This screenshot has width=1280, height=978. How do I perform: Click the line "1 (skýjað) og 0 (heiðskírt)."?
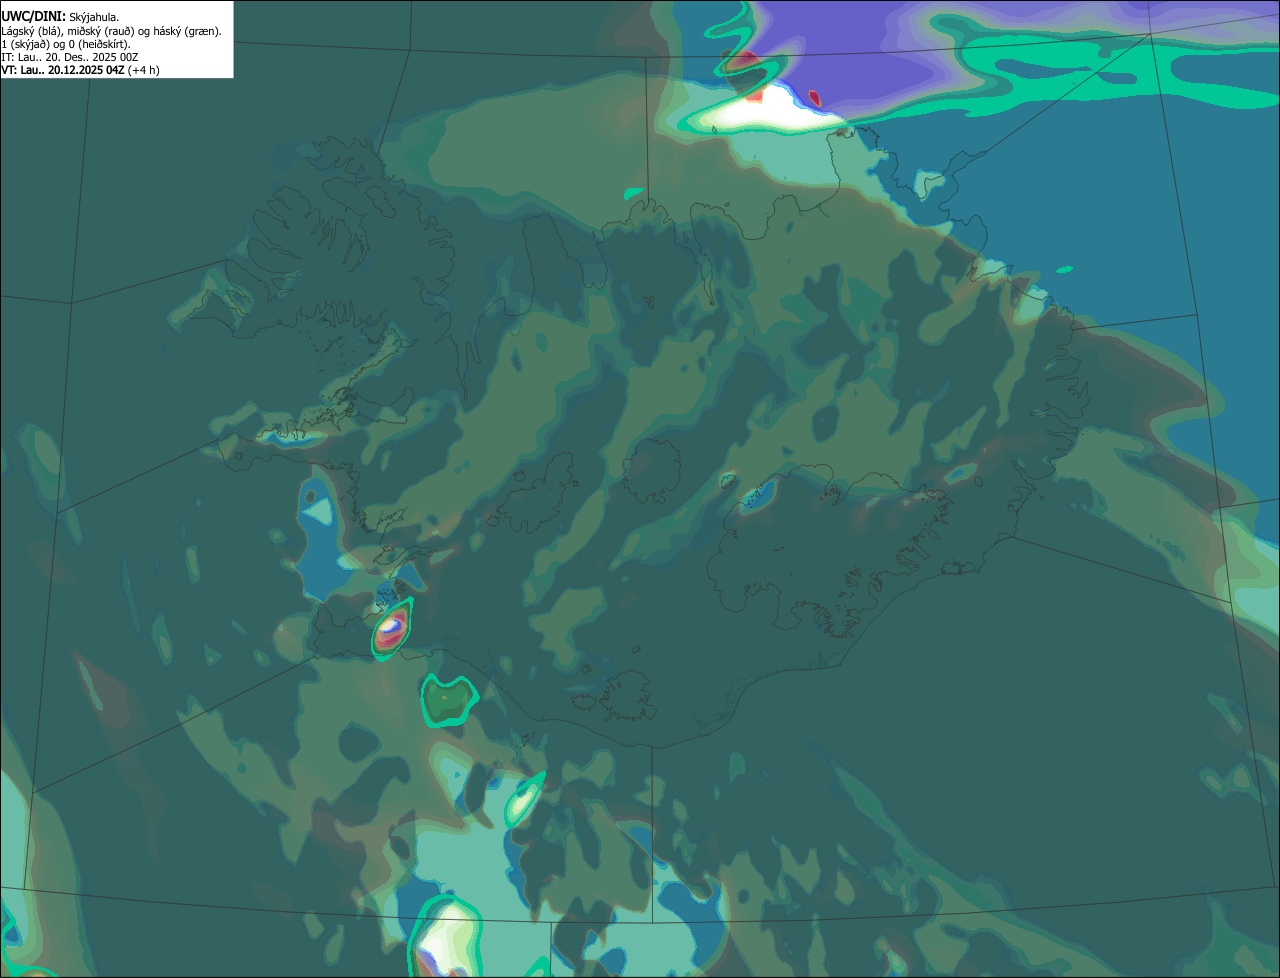click(66, 44)
